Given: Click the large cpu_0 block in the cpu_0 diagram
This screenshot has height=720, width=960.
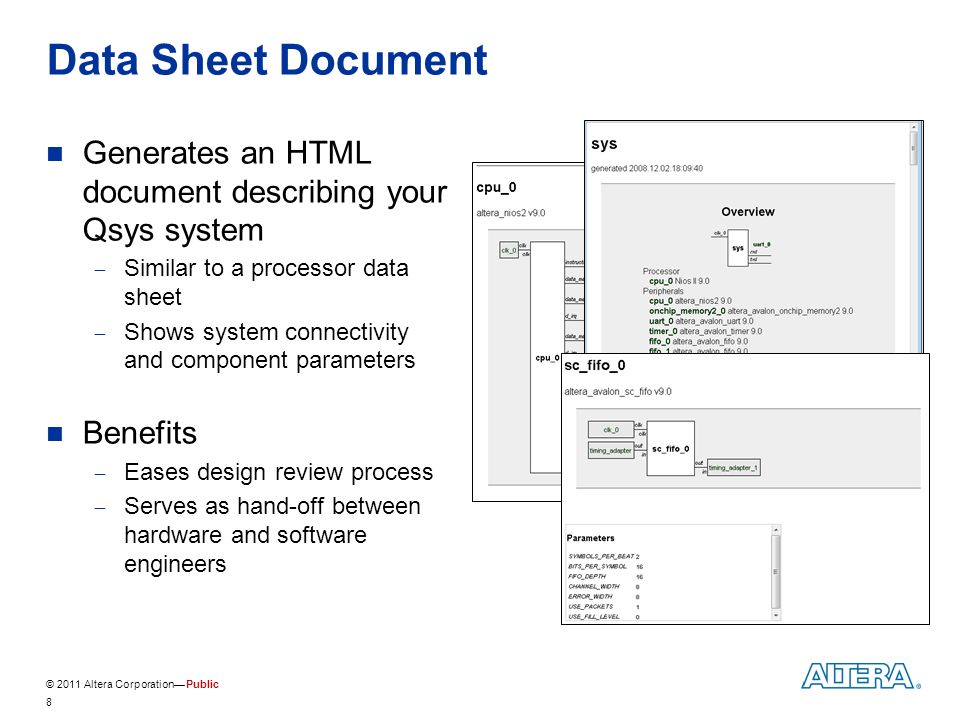Looking at the screenshot, I should 547,358.
